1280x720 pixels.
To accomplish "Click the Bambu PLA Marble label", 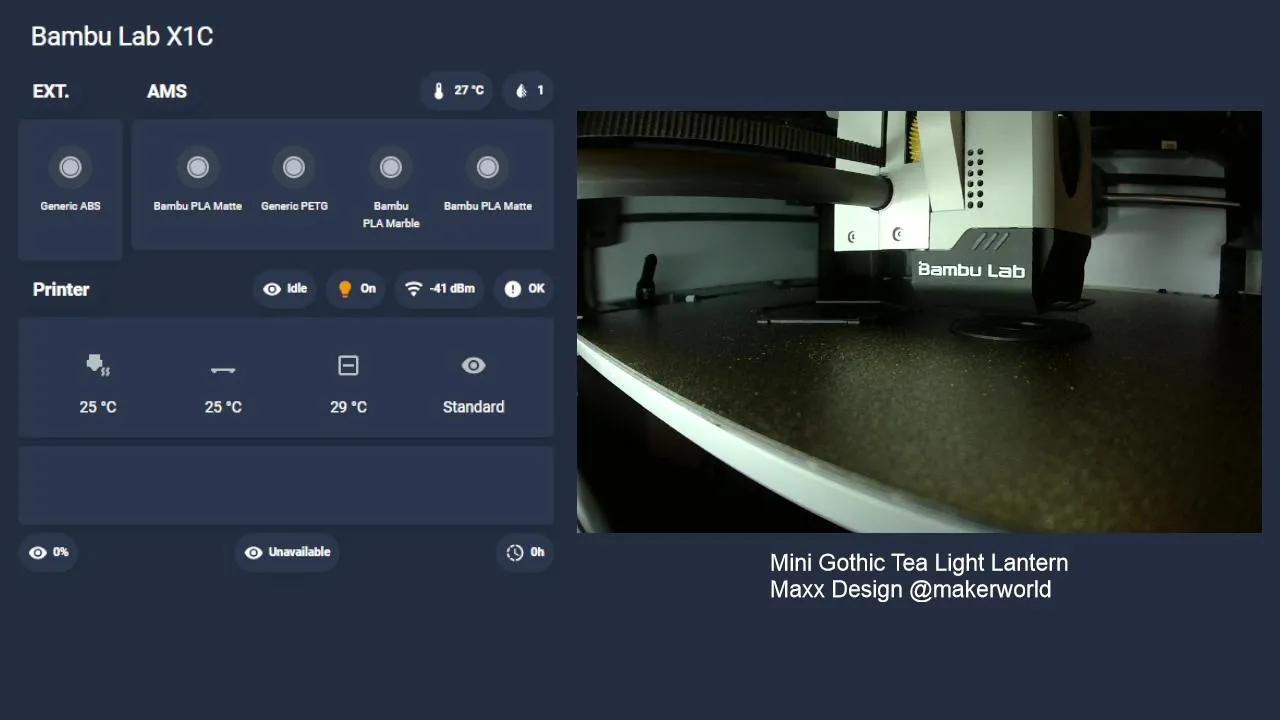I will click(x=391, y=215).
